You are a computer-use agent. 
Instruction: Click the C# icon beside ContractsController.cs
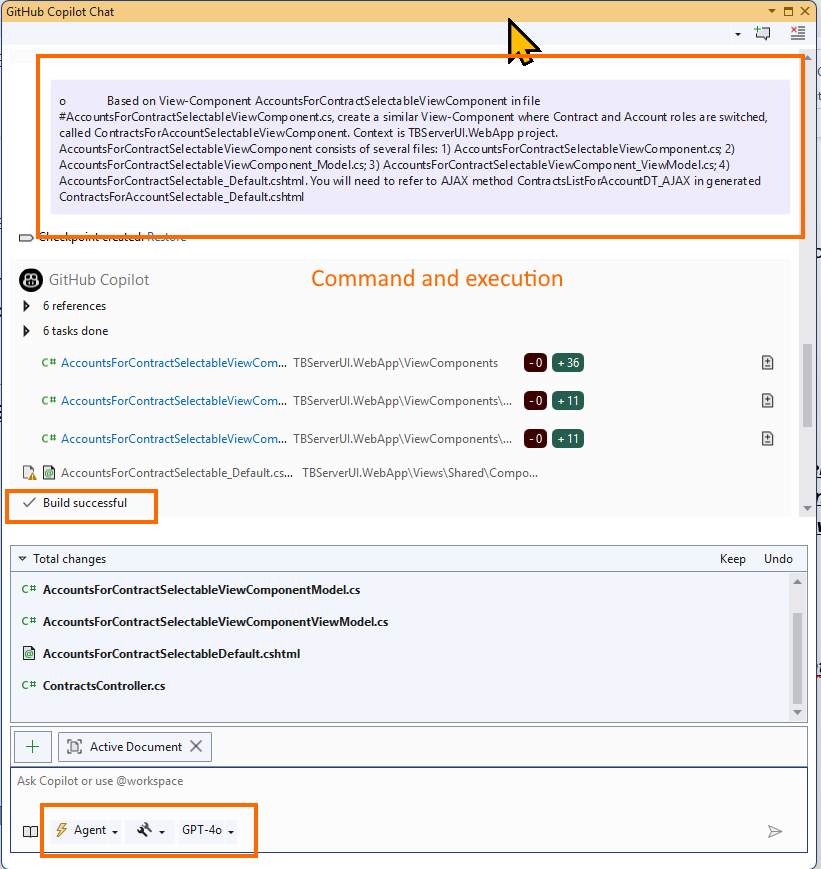coord(29,686)
